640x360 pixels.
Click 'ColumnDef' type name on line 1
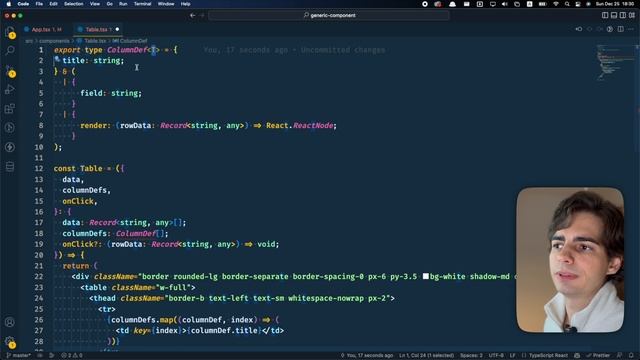(x=127, y=50)
